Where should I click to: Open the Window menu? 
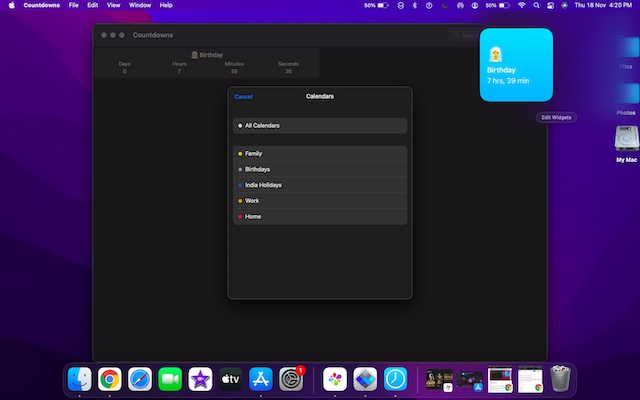coord(140,5)
